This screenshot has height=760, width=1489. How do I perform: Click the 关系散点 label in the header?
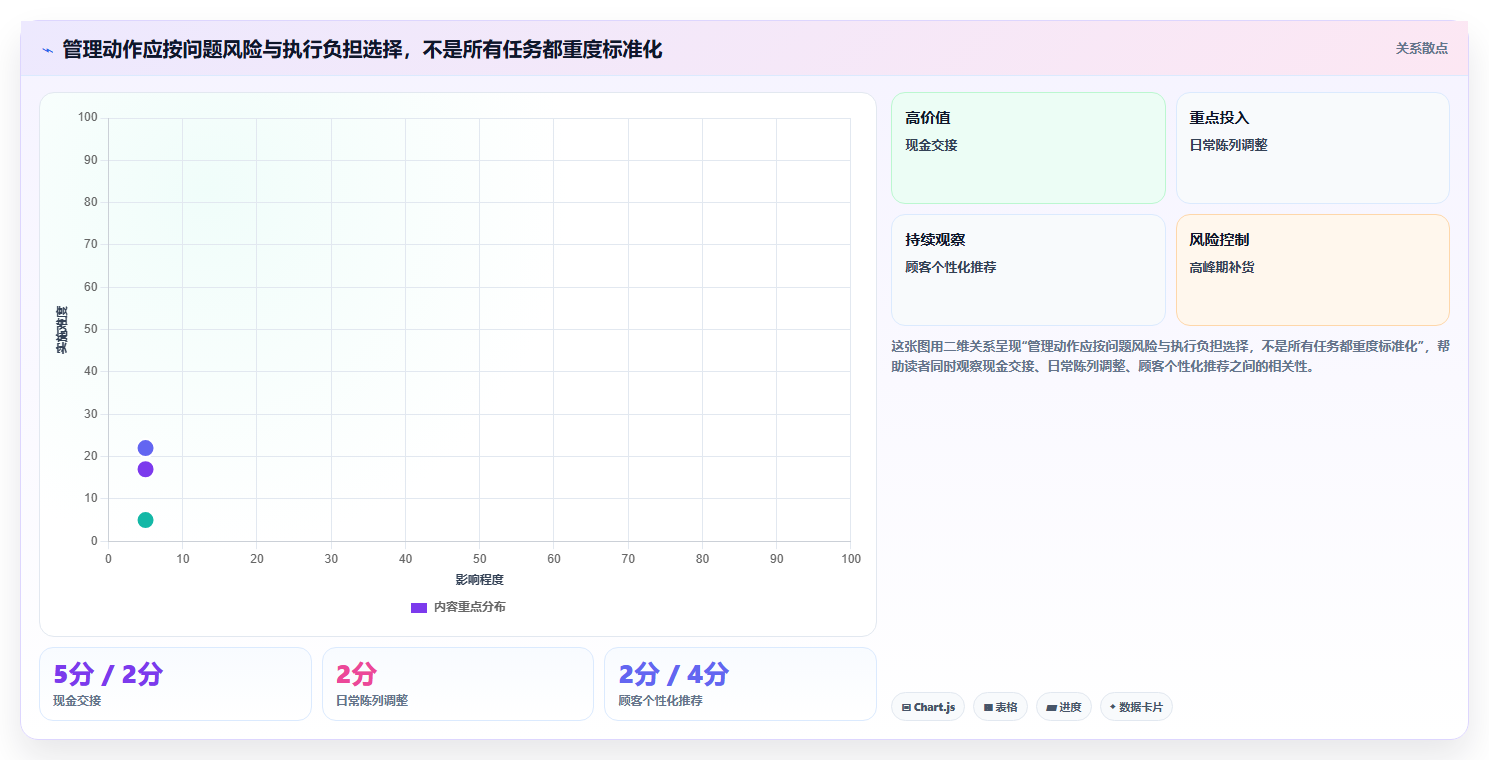pos(1421,48)
